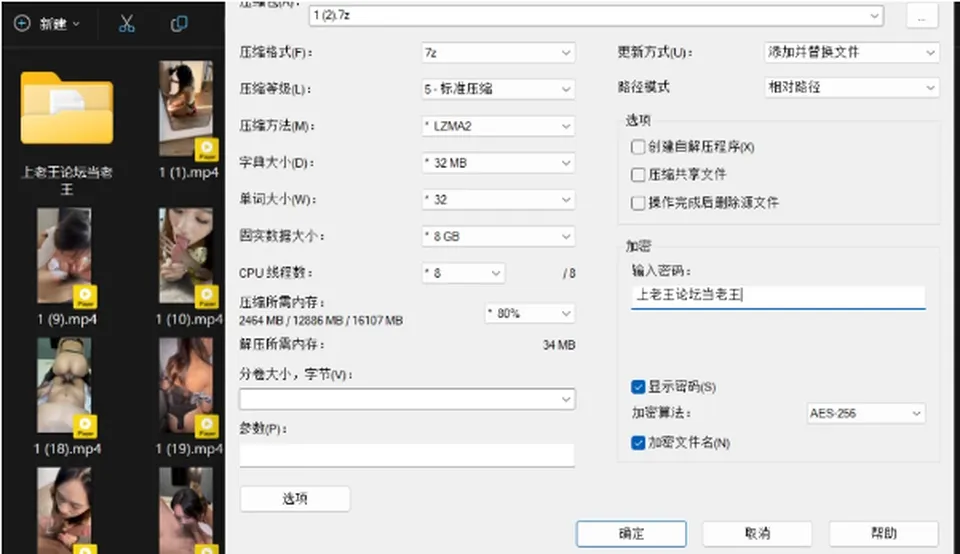
Task: Open the 加密算法 AES-256 dropdown
Action: pos(866,413)
